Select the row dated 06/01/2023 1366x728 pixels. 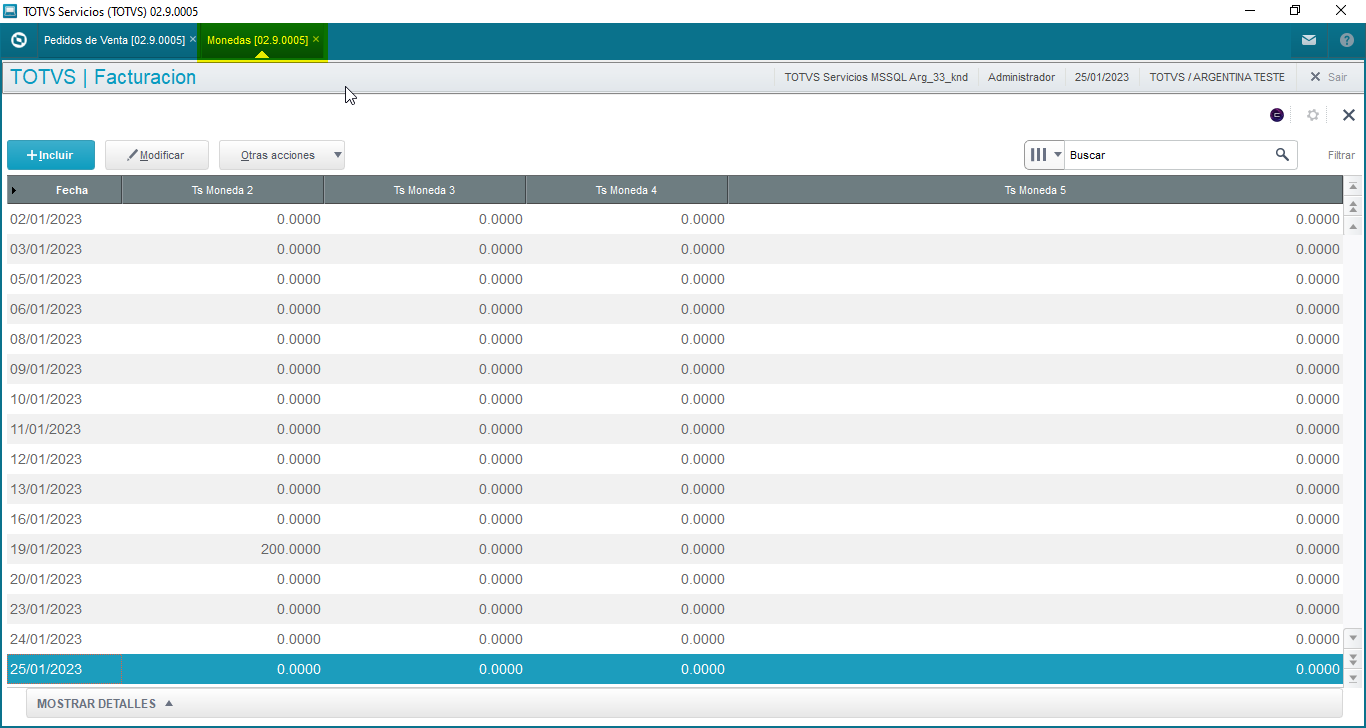click(675, 309)
